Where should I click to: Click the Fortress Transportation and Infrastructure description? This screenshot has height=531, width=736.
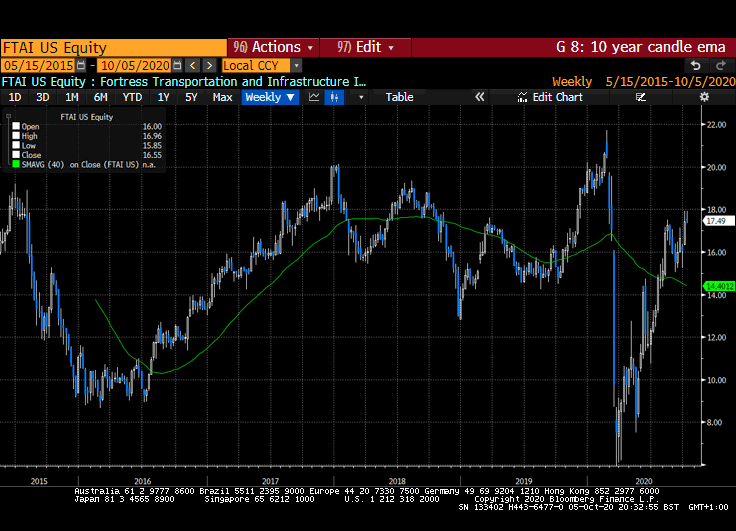click(x=233, y=82)
